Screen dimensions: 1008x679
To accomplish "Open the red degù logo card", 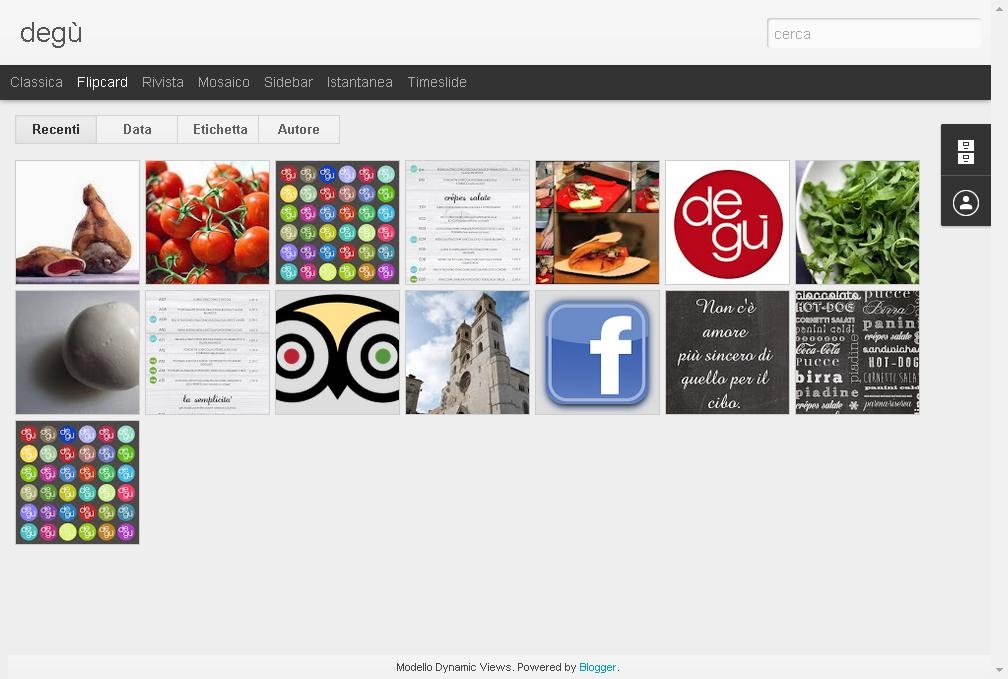I will [x=727, y=222].
